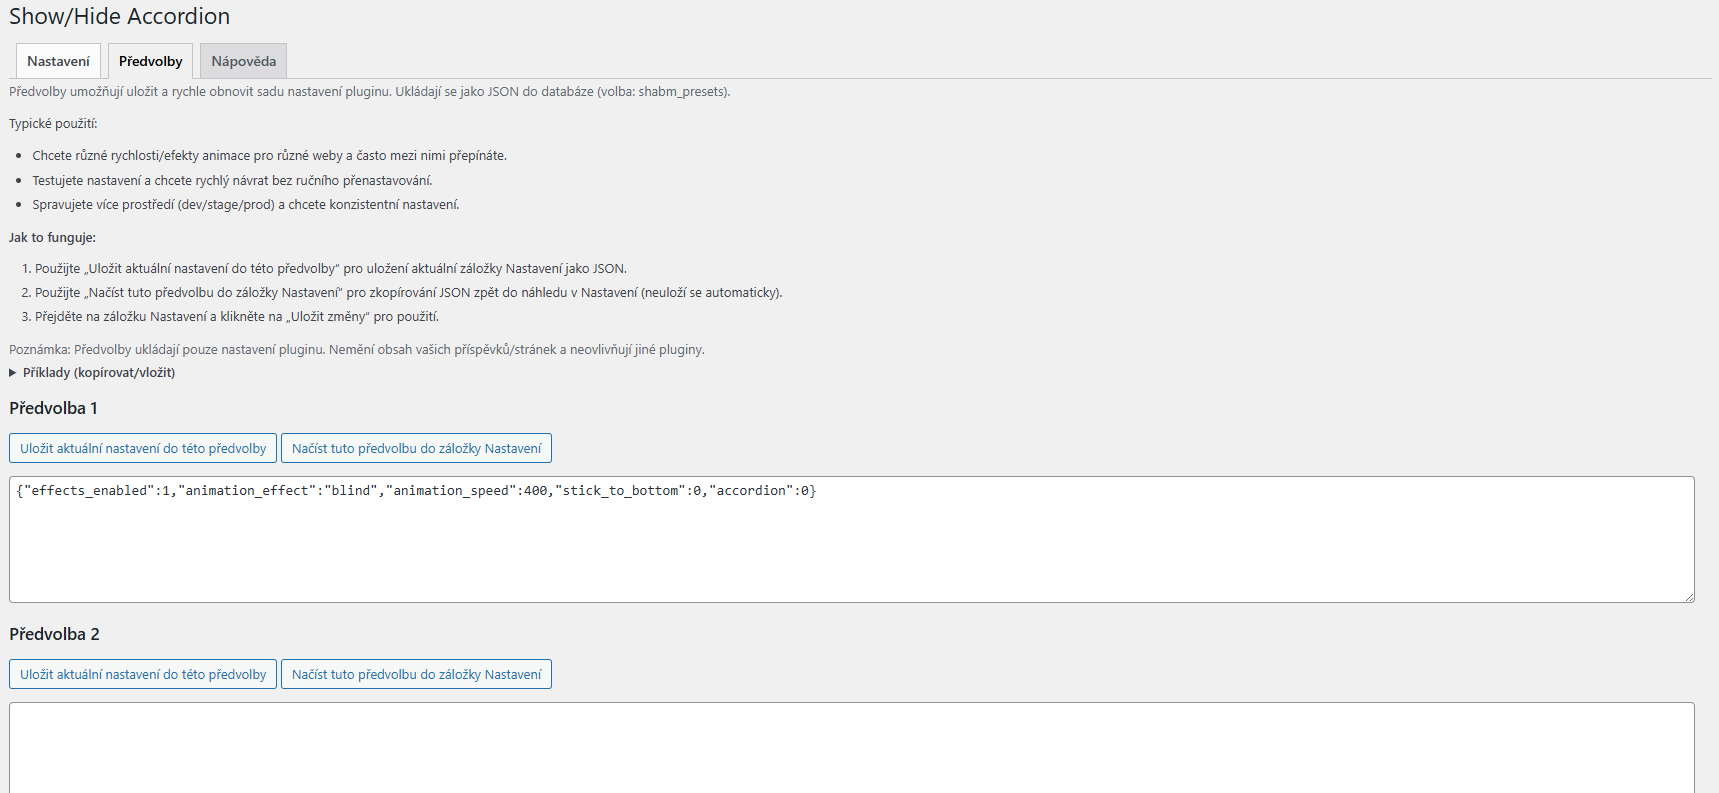Focus the empty Předvolba 2 textarea
The height and width of the screenshot is (793, 1719).
point(850,750)
